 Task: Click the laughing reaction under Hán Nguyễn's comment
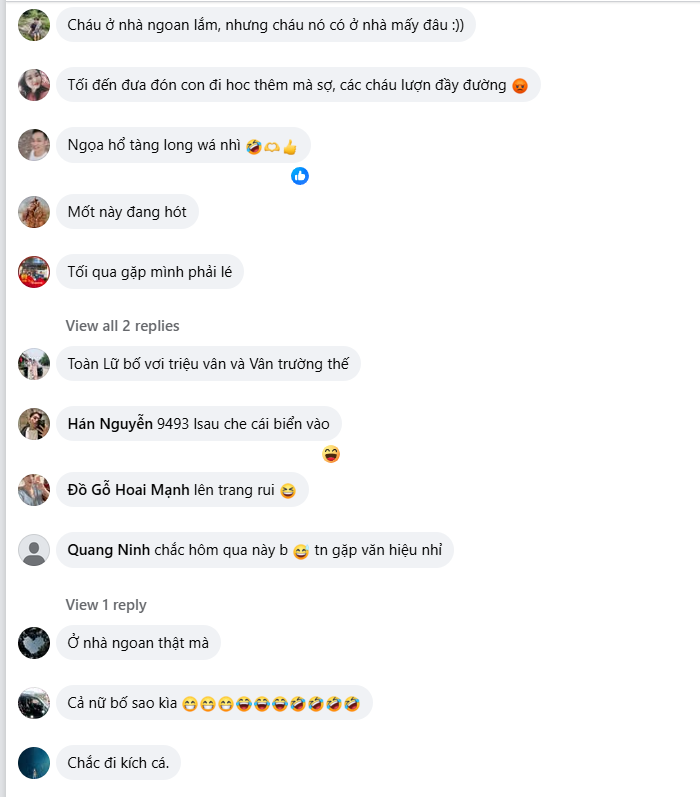click(x=331, y=454)
